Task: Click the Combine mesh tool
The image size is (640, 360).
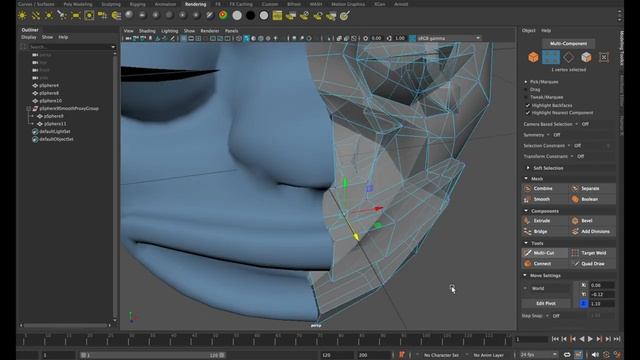Action: tap(544, 189)
